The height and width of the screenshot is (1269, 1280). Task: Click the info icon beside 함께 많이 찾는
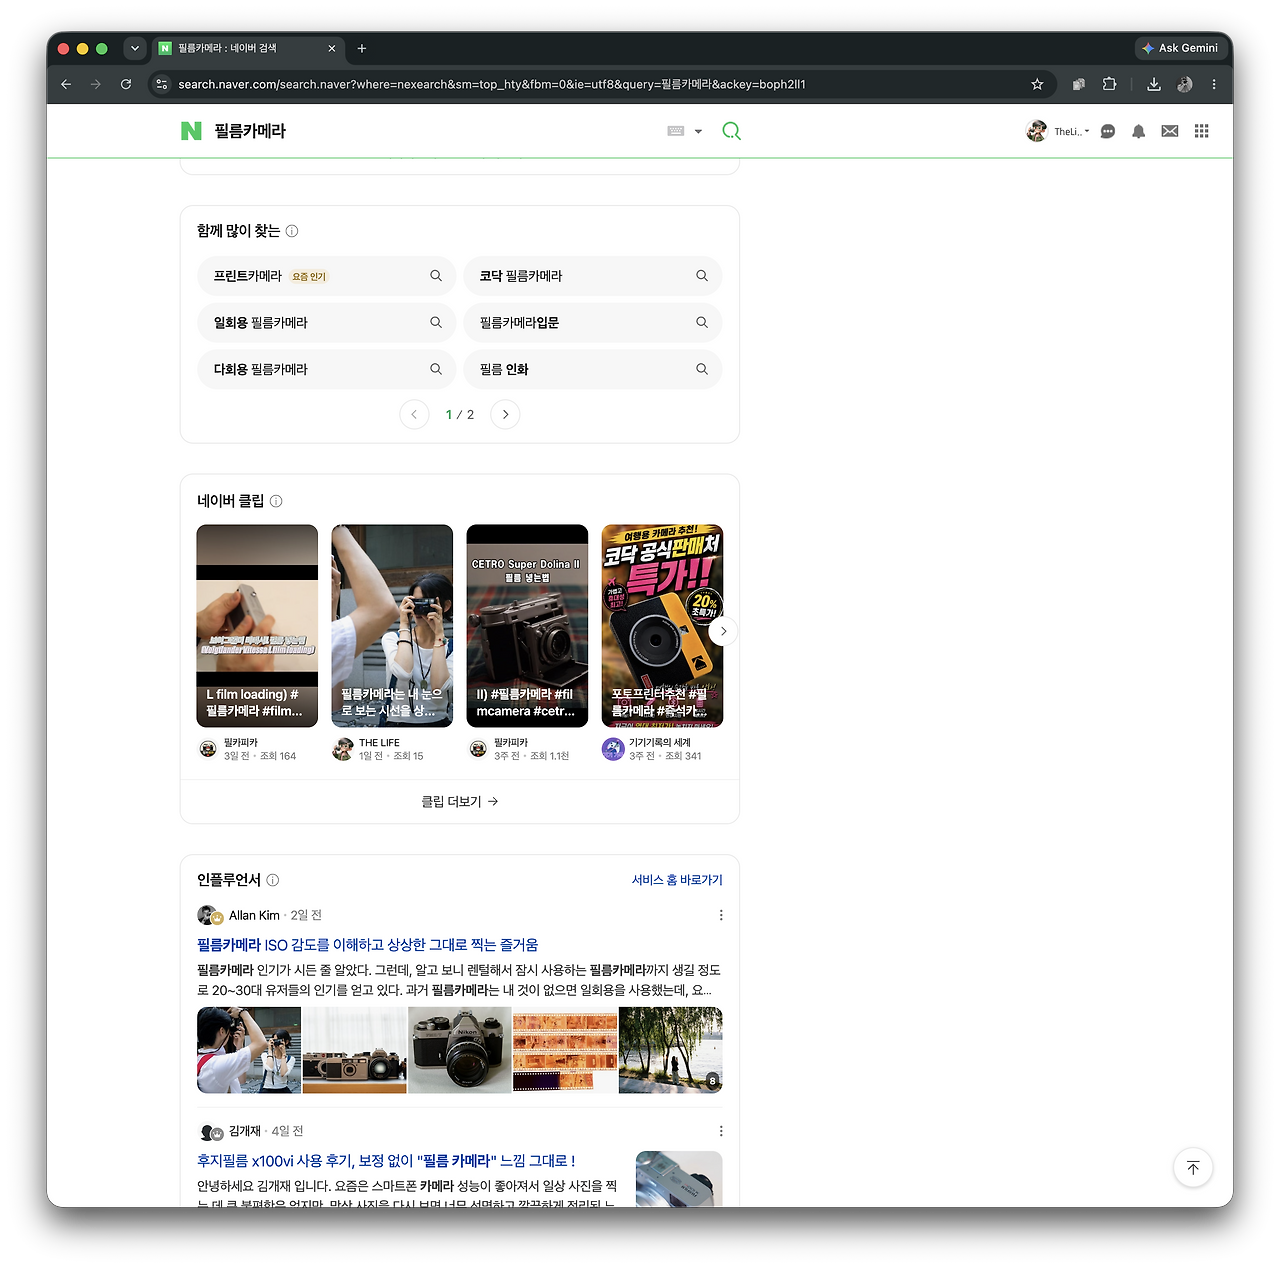click(292, 231)
